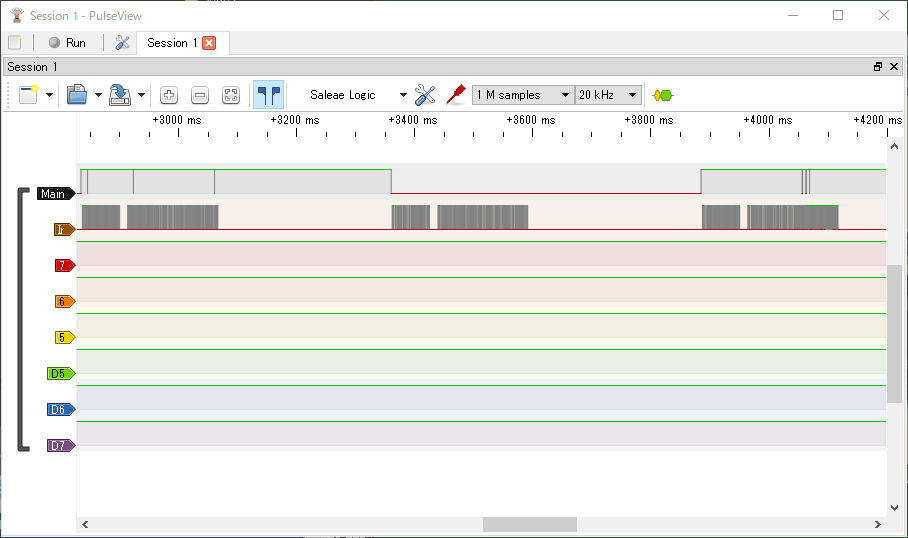Select the yellow channel 5 label
The width and height of the screenshot is (908, 538).
[x=65, y=337]
